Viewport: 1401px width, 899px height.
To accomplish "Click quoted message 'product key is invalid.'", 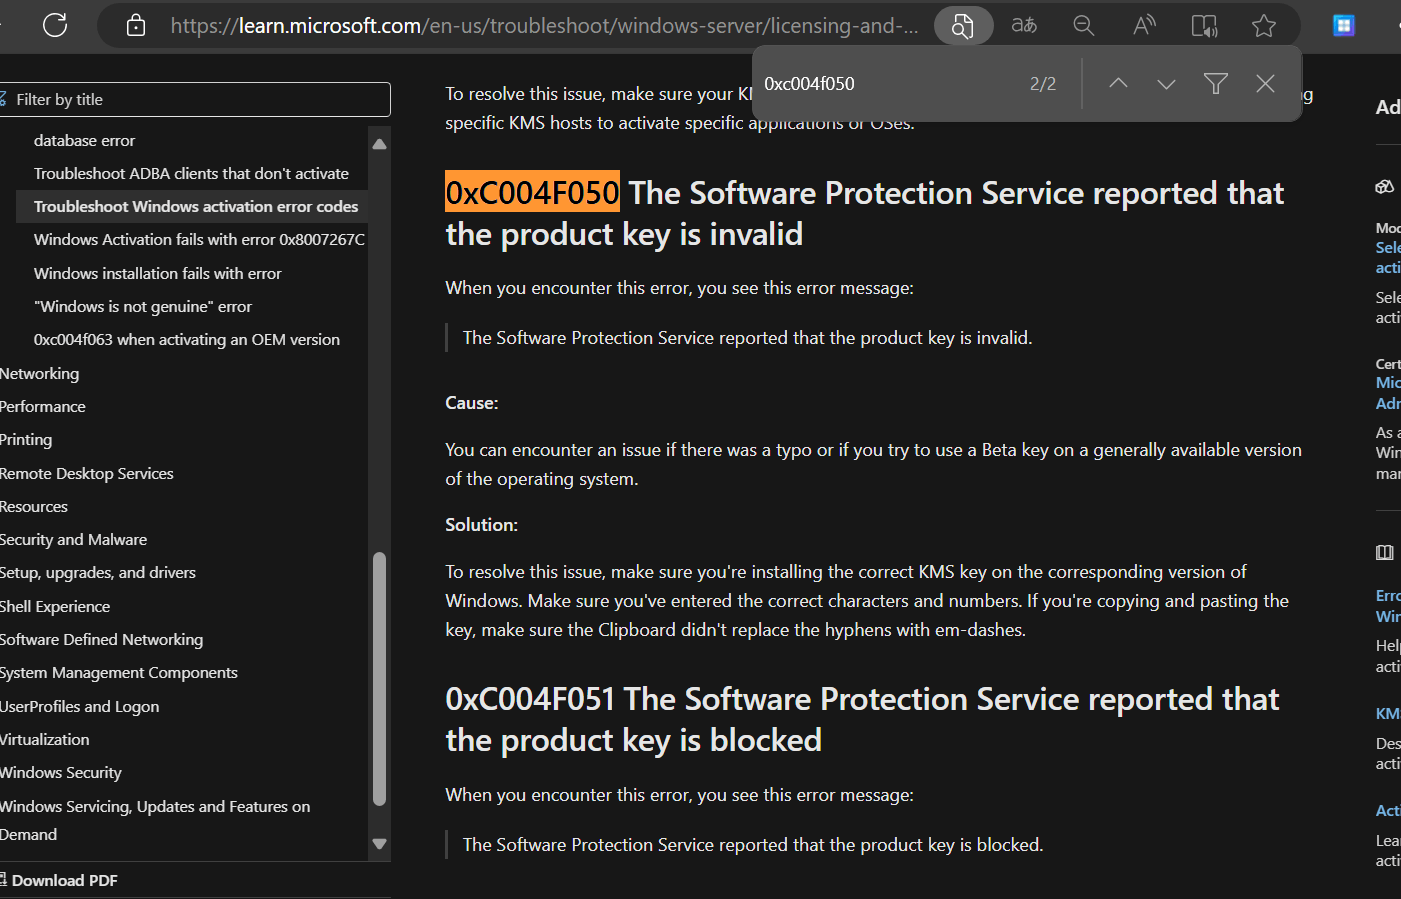I will click(x=747, y=338).
